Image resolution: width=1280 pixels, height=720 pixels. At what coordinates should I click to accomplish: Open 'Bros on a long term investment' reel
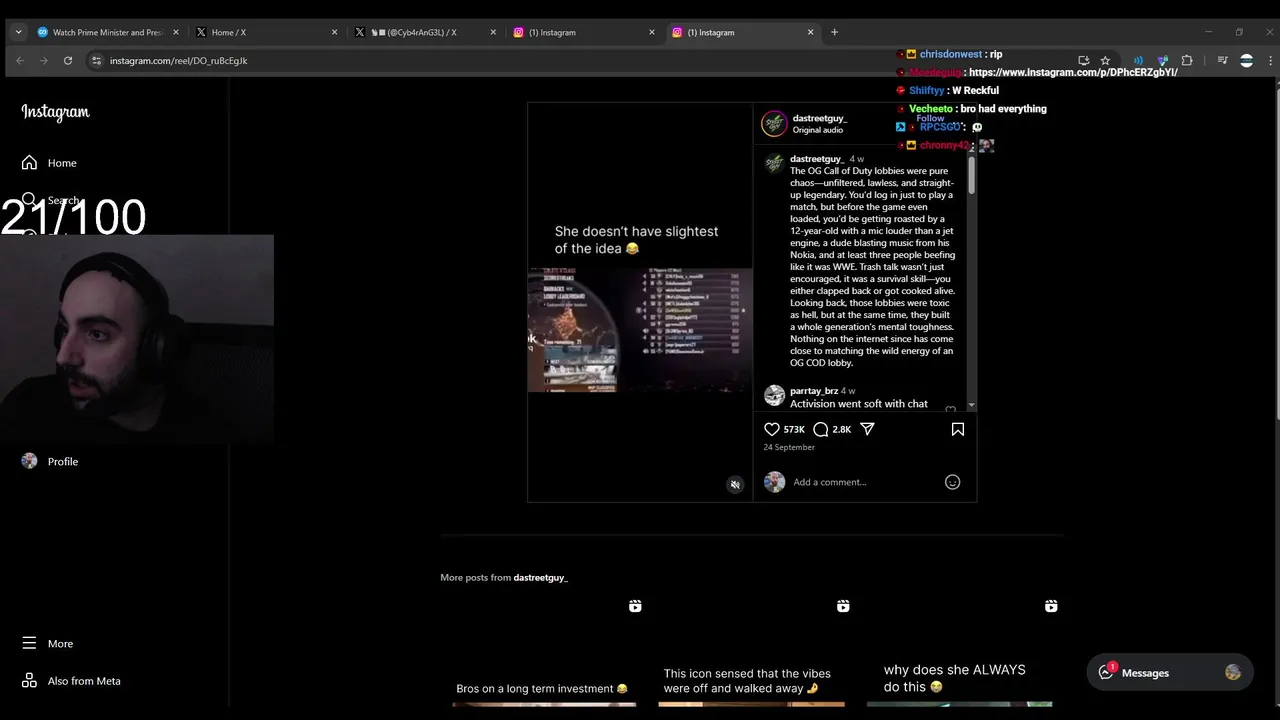544,652
